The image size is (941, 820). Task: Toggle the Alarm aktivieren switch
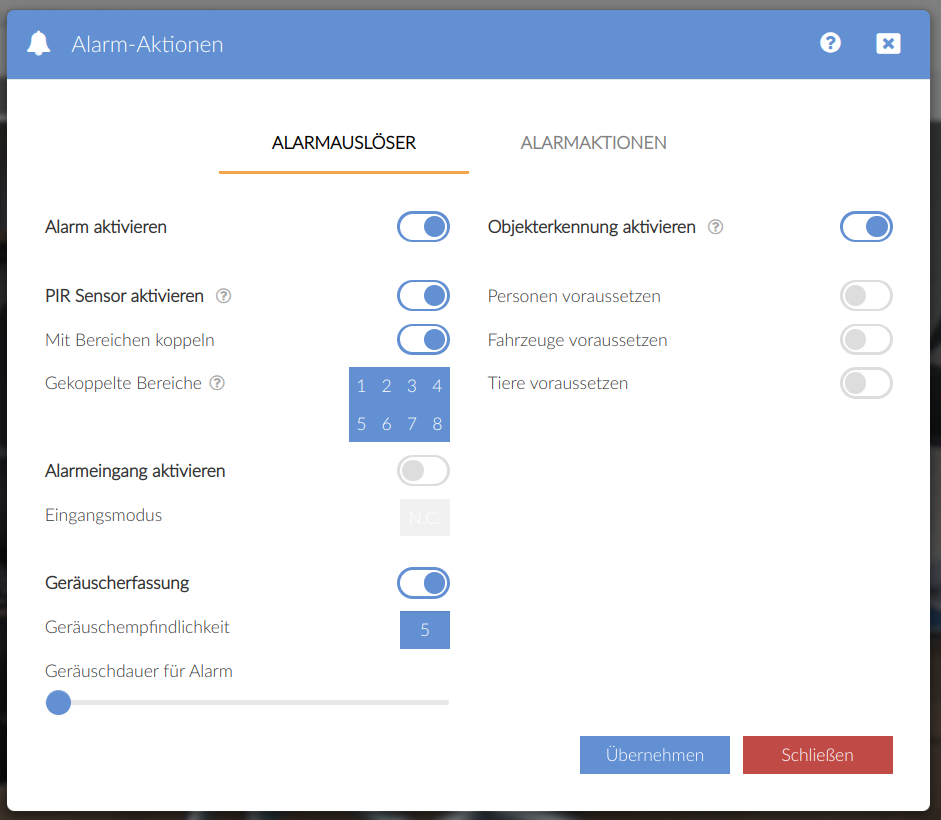click(424, 227)
